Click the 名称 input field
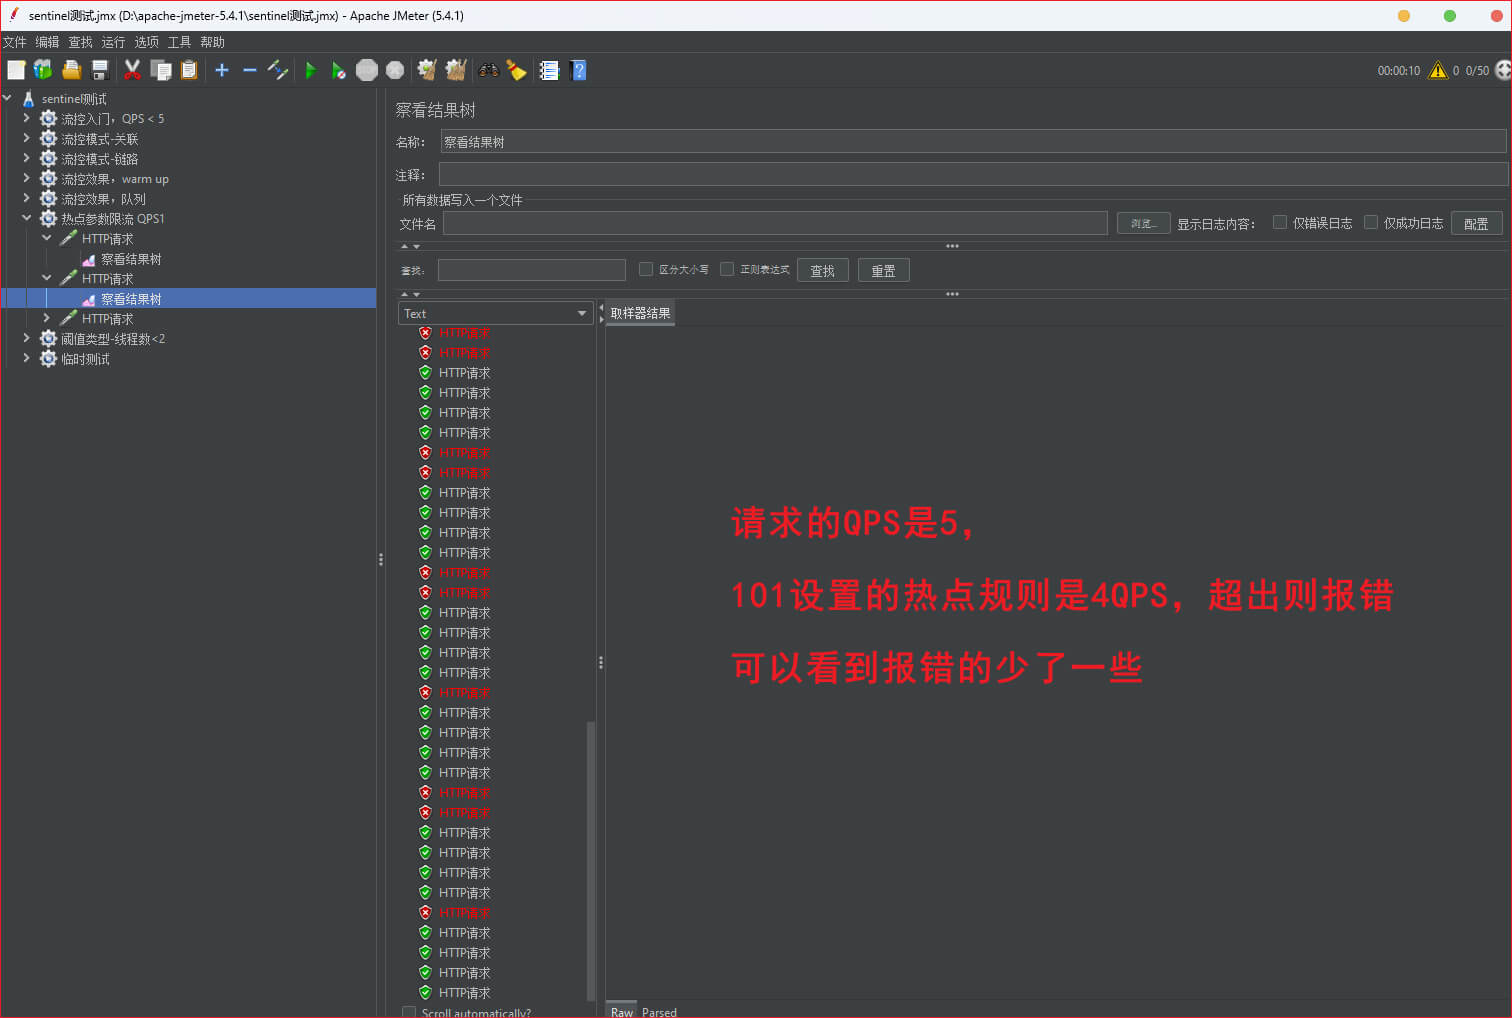 (x=973, y=141)
